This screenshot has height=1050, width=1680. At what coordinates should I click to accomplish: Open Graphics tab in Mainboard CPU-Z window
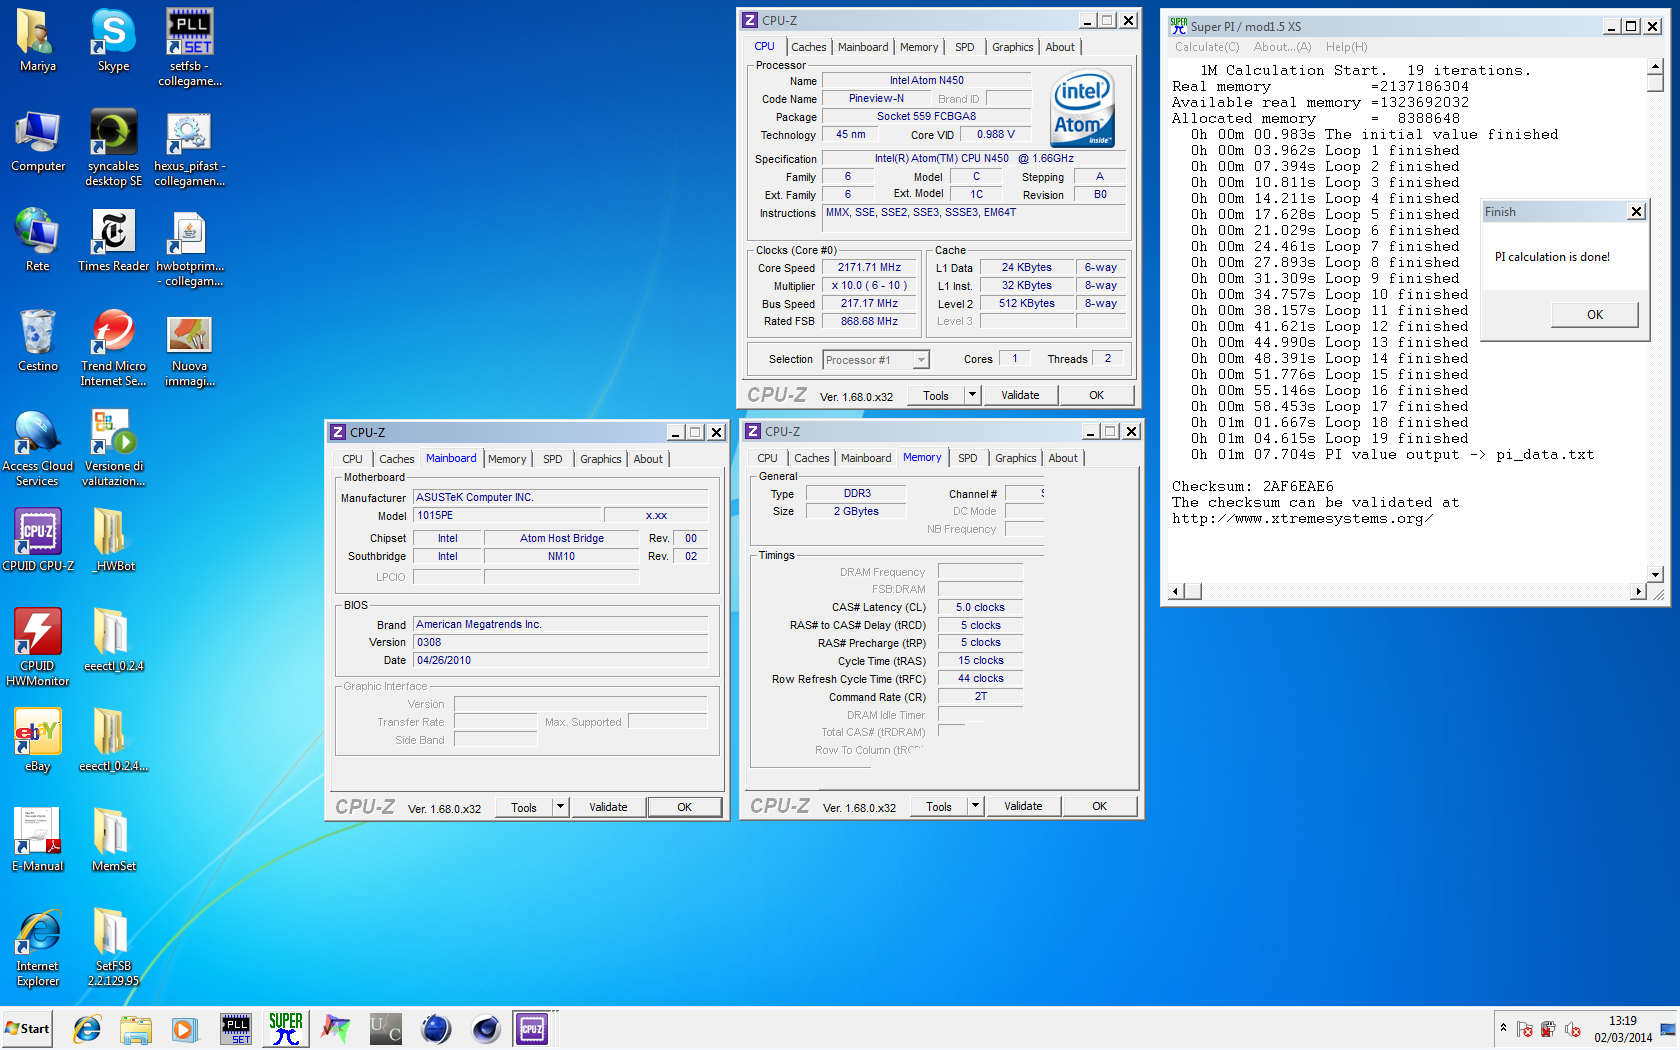[x=600, y=459]
